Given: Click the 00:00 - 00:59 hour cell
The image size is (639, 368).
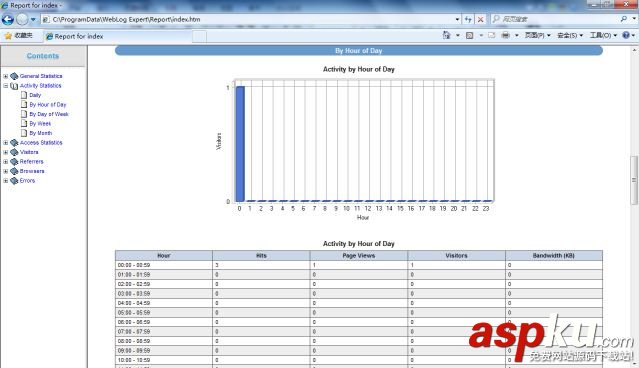Looking at the screenshot, I should (164, 265).
